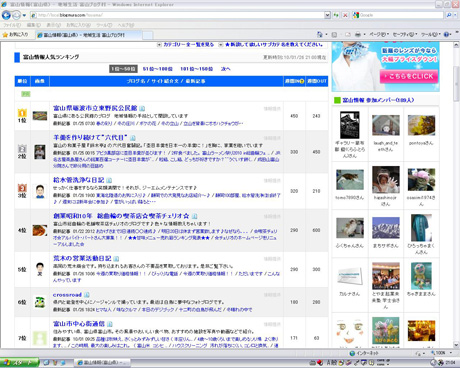Open the recent pages dropdown beside navigation arrows
The image size is (460, 368).
[24, 15]
